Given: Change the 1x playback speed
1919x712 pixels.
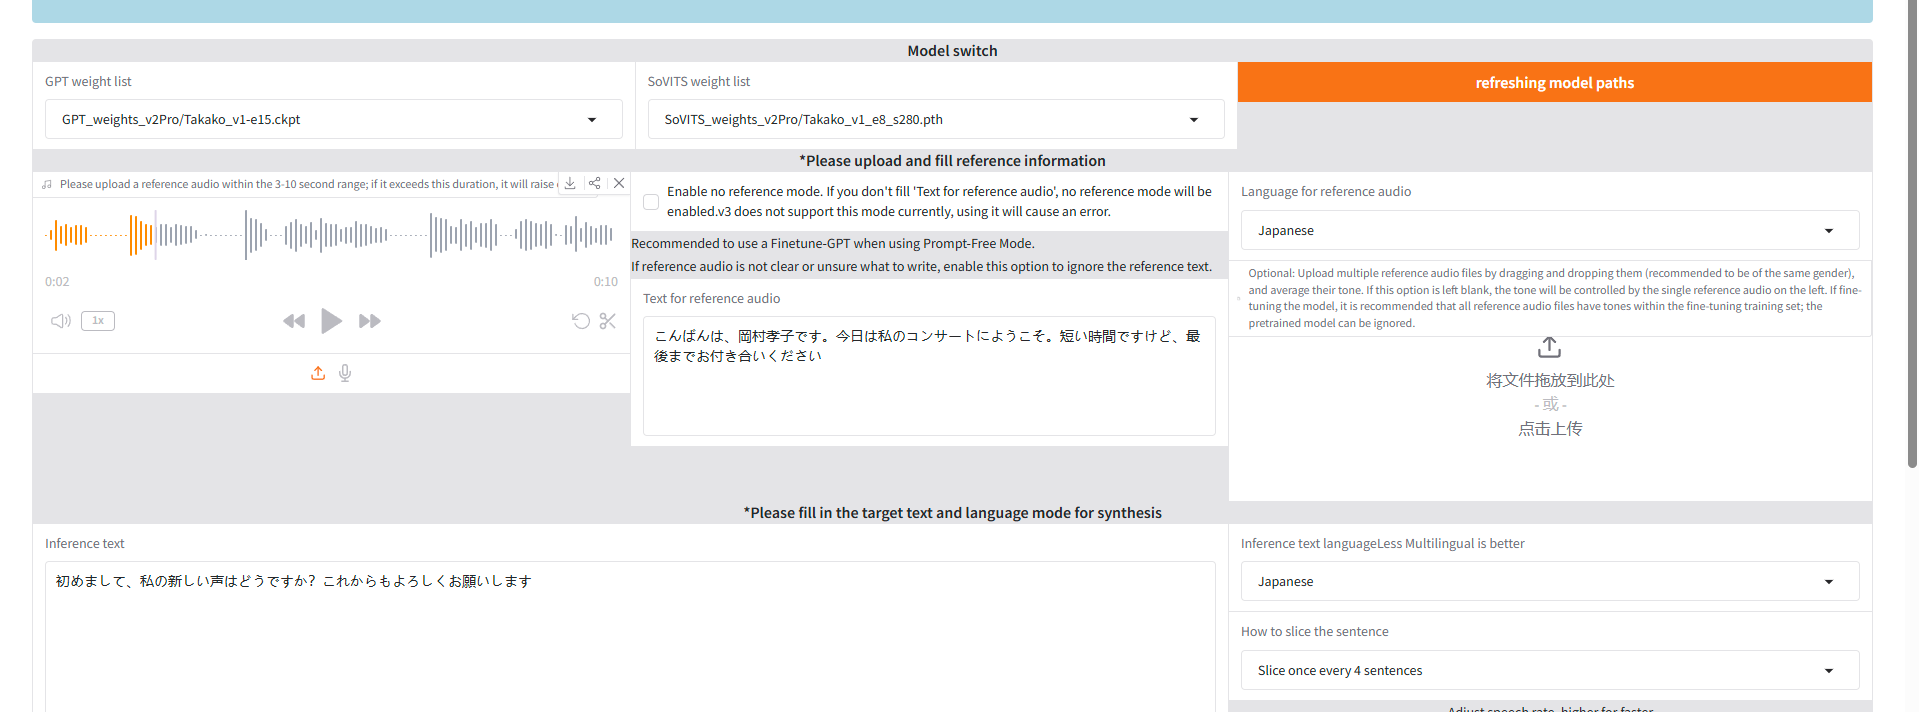Looking at the screenshot, I should (98, 321).
